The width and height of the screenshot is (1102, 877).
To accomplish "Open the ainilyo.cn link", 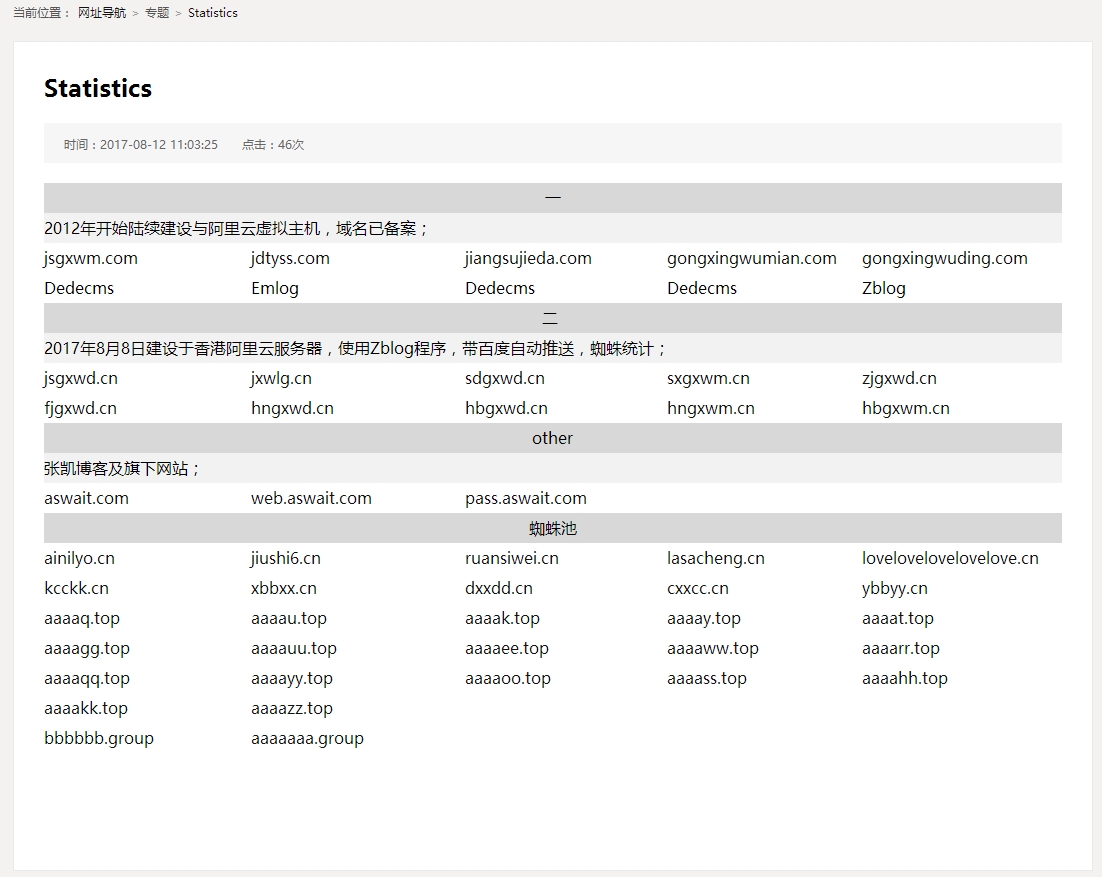I will (79, 558).
